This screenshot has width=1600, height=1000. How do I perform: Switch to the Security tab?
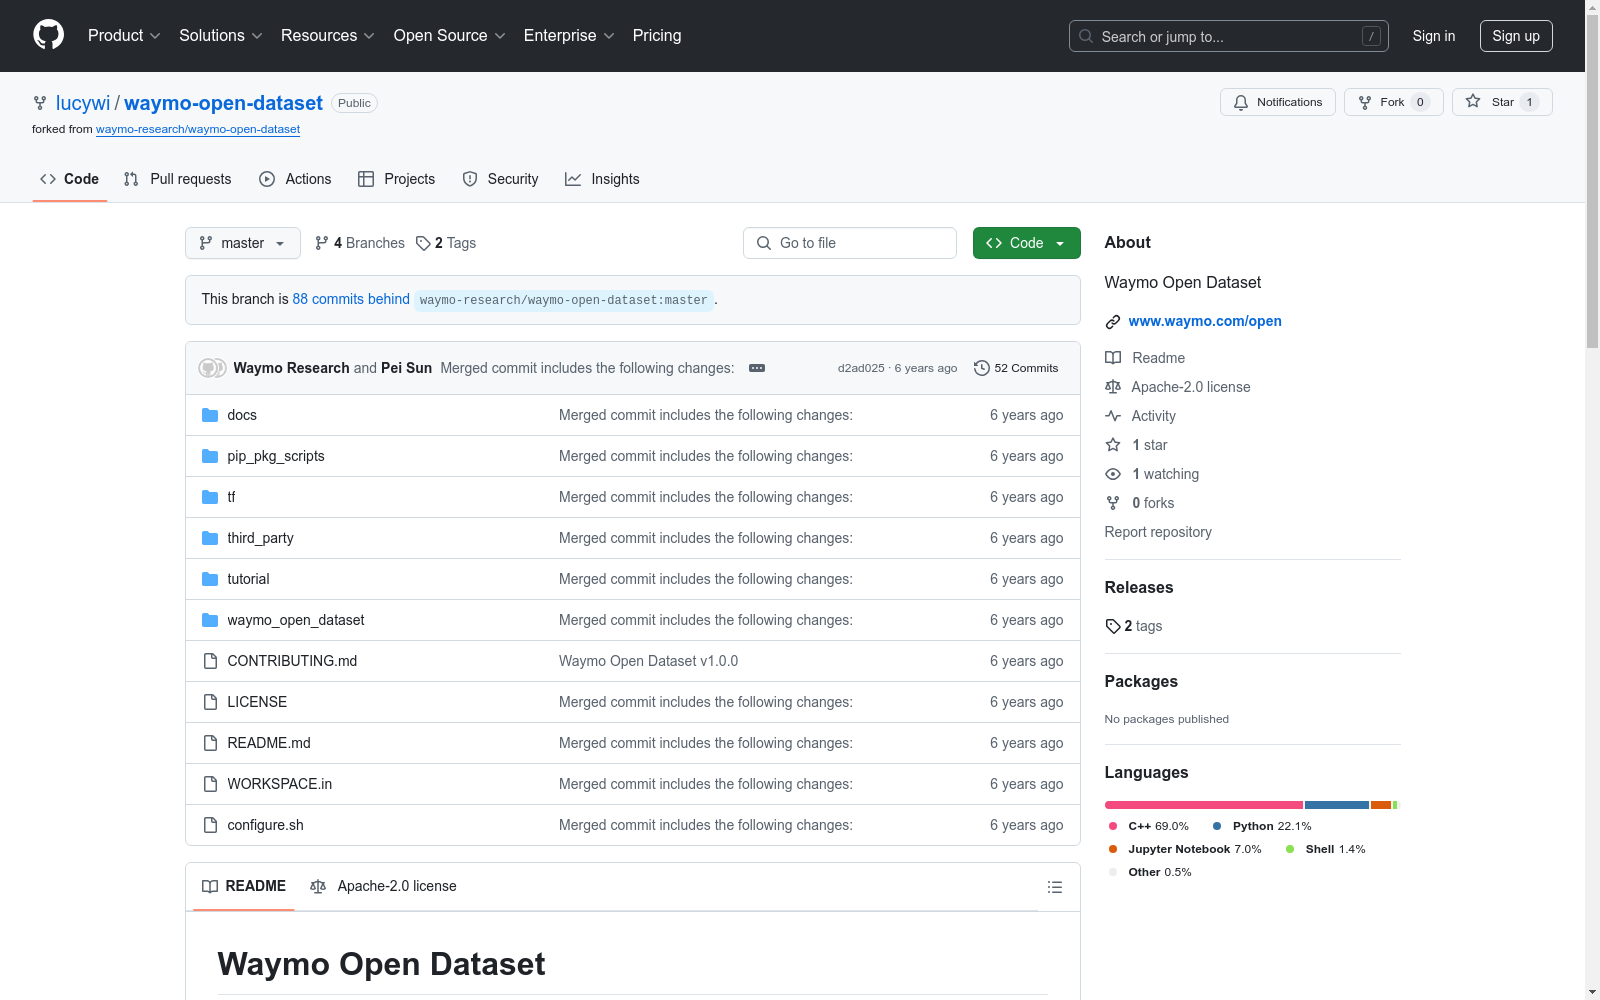pos(500,179)
